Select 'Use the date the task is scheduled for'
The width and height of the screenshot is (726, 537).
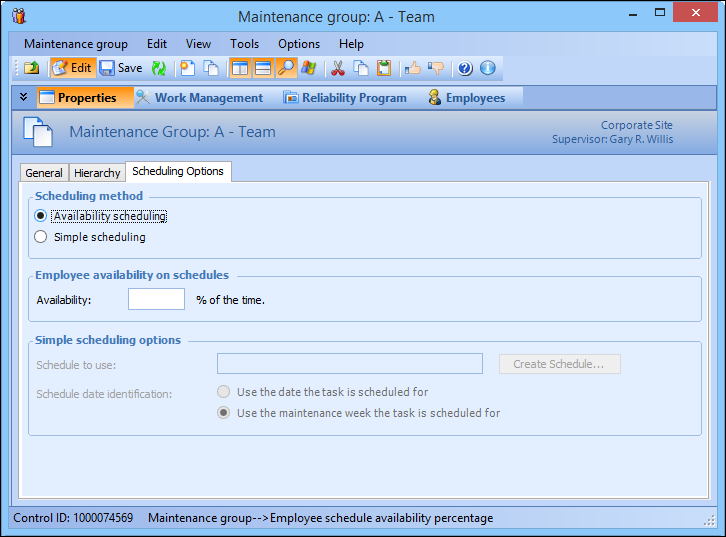(224, 392)
